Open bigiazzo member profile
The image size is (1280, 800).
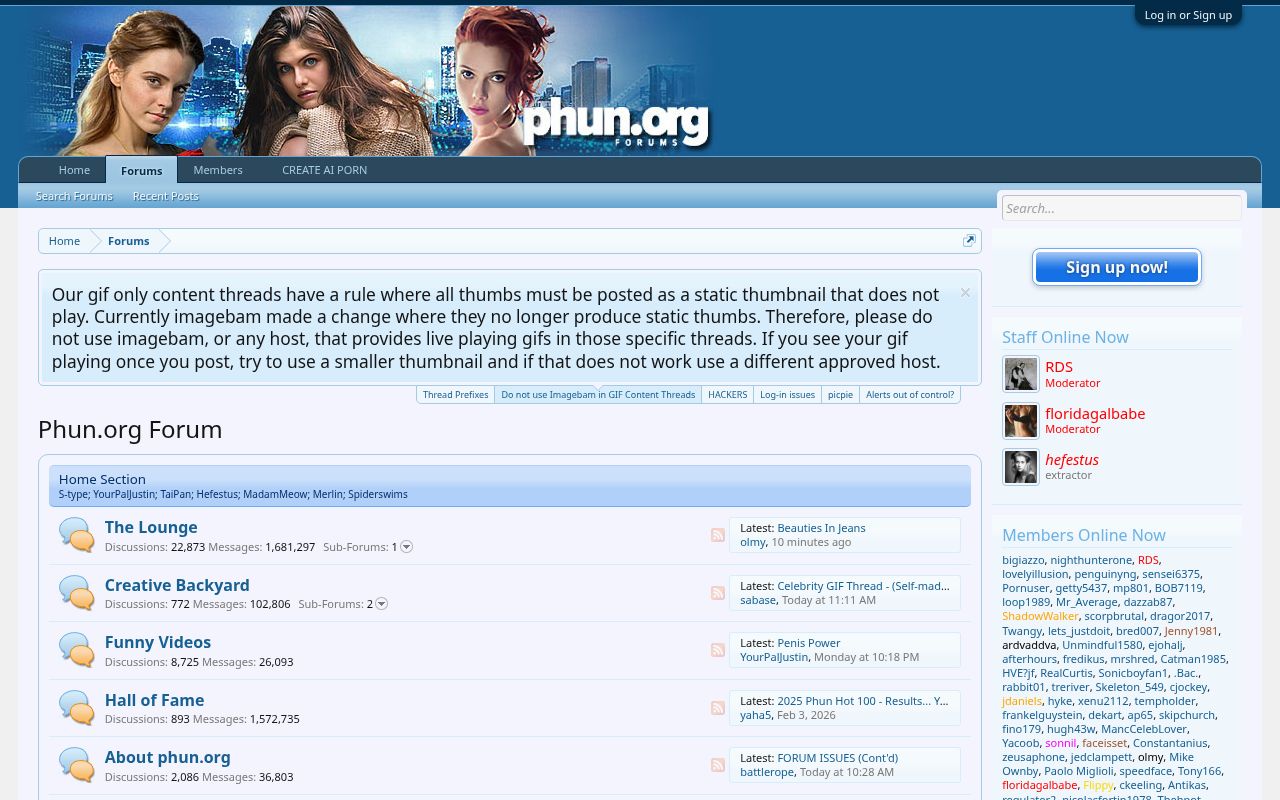(x=1023, y=560)
